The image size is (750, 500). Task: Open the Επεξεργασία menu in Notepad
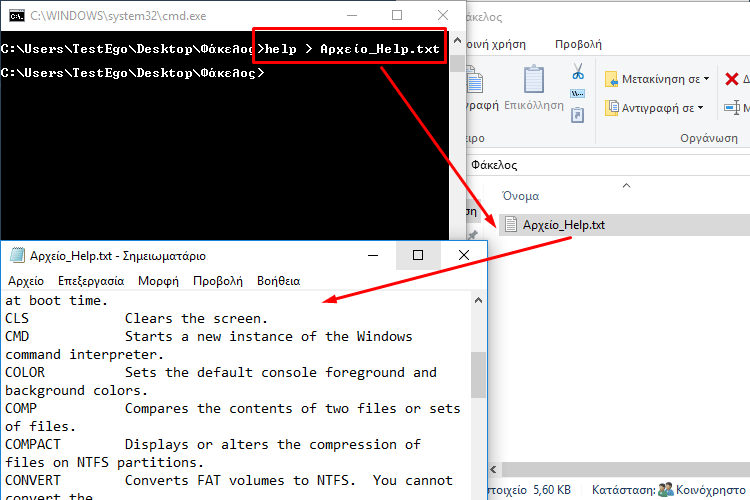pos(91,281)
